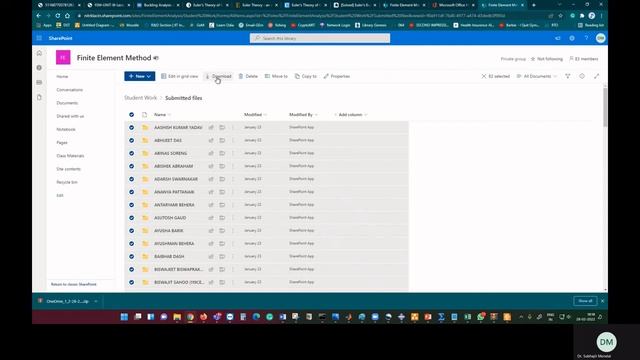Click the folder icon for ADARSH SWARNAKAR
The height and width of the screenshot is (360, 640).
pyautogui.click(x=145, y=179)
